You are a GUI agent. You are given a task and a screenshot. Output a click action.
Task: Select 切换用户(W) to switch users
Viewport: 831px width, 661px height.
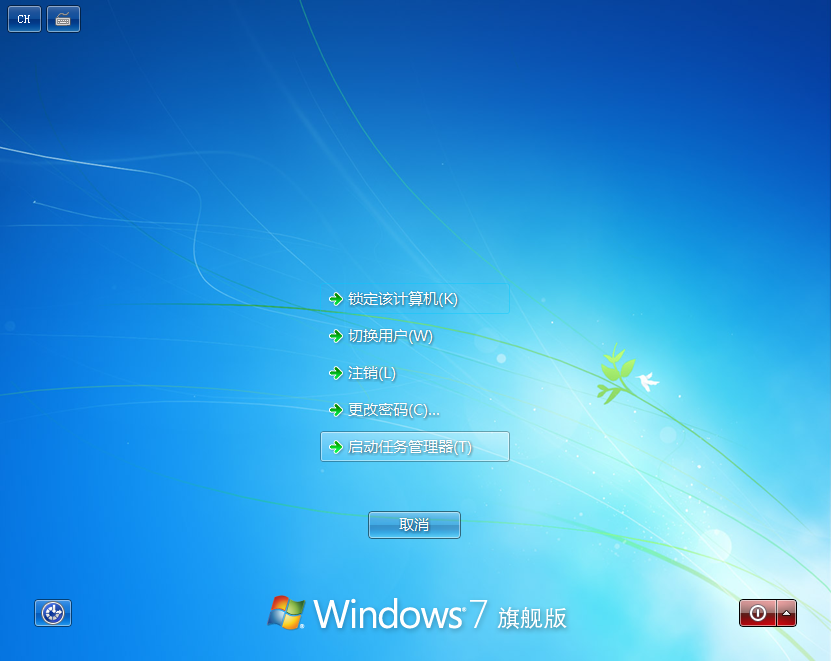[392, 336]
